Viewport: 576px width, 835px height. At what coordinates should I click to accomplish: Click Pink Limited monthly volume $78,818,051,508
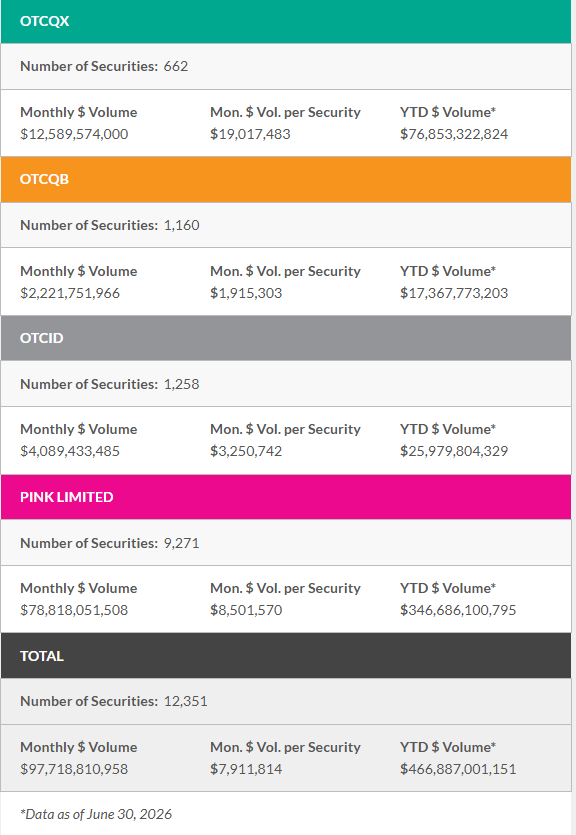coord(74,610)
